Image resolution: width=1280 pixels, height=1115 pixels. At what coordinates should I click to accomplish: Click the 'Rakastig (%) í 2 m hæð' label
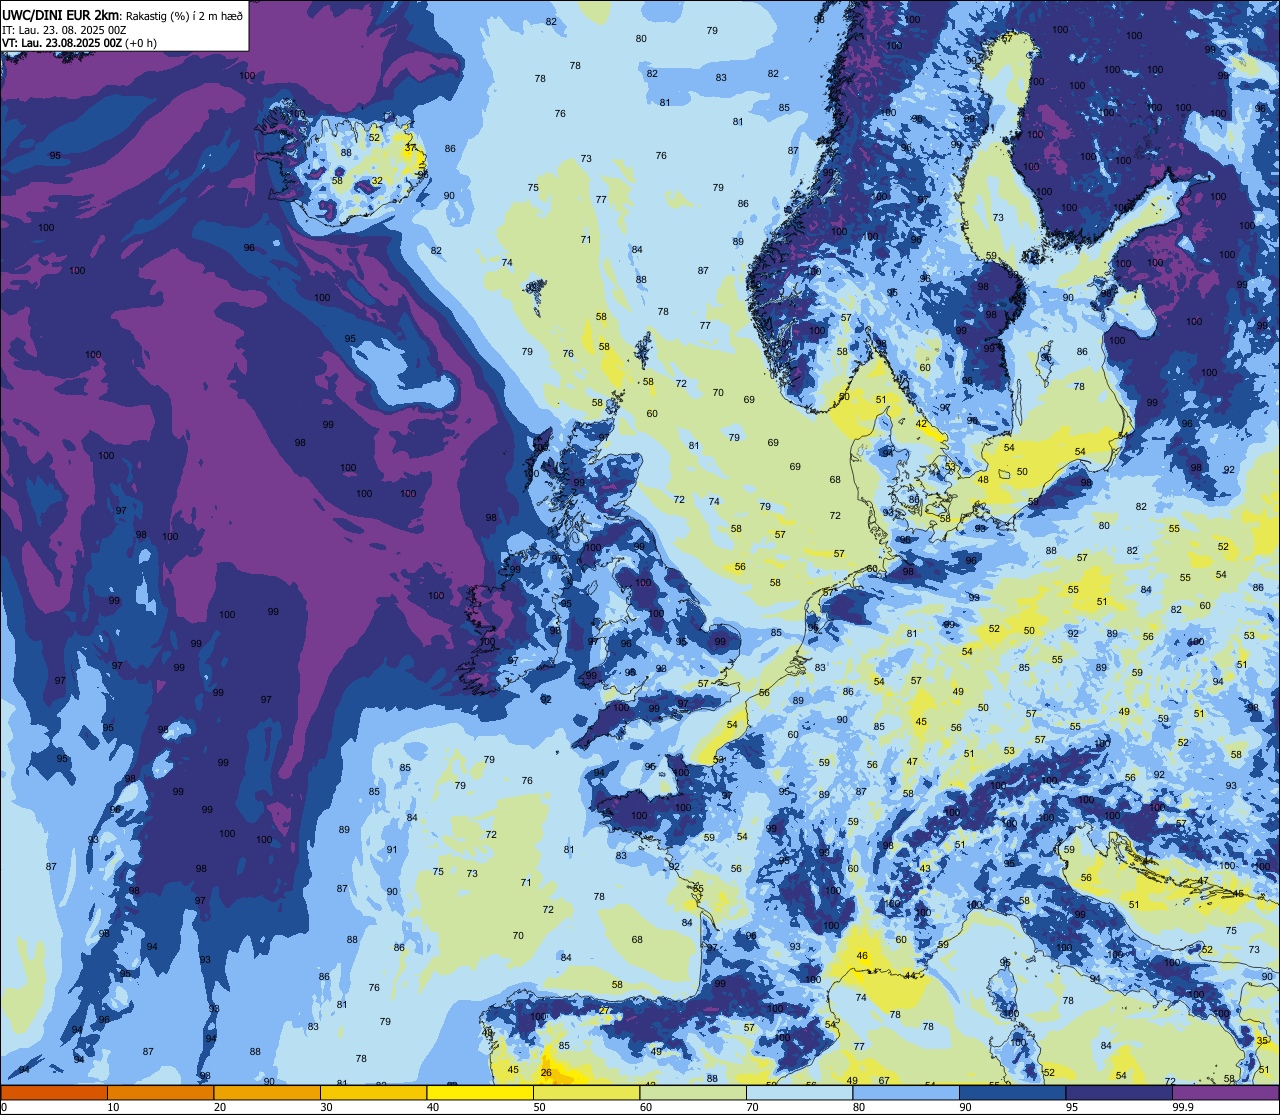[184, 14]
